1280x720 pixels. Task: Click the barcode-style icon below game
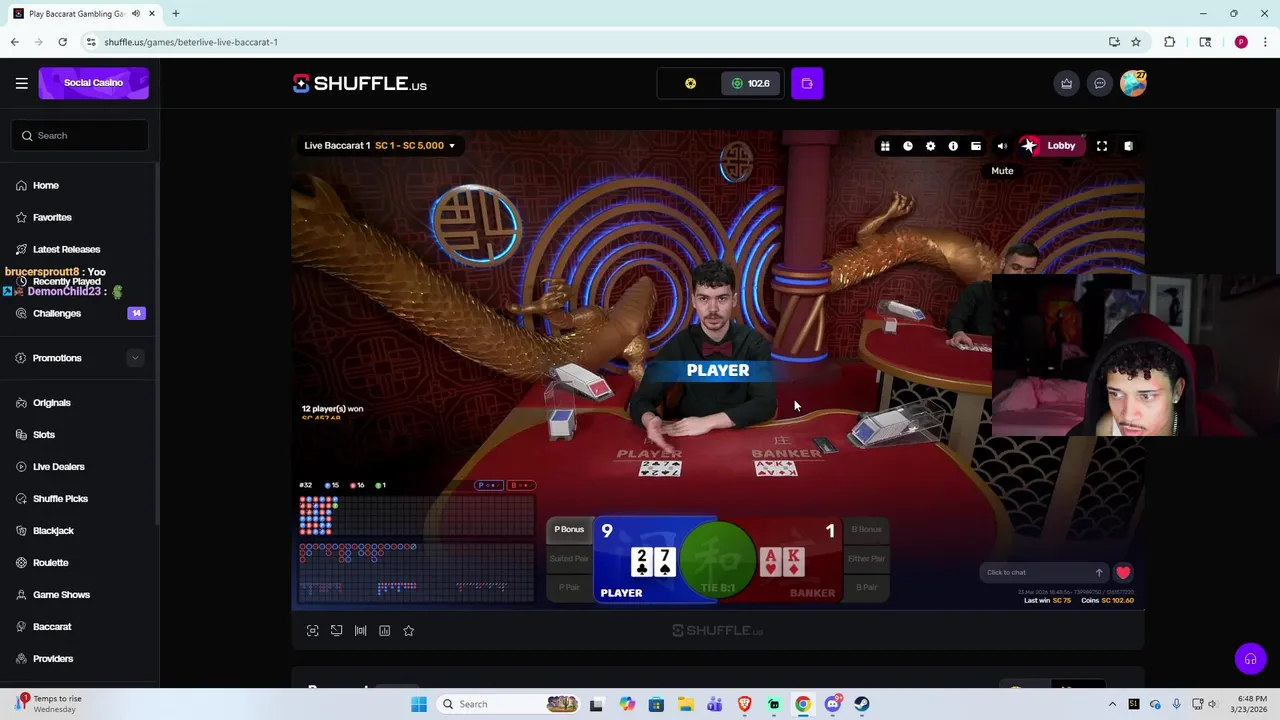click(x=360, y=631)
